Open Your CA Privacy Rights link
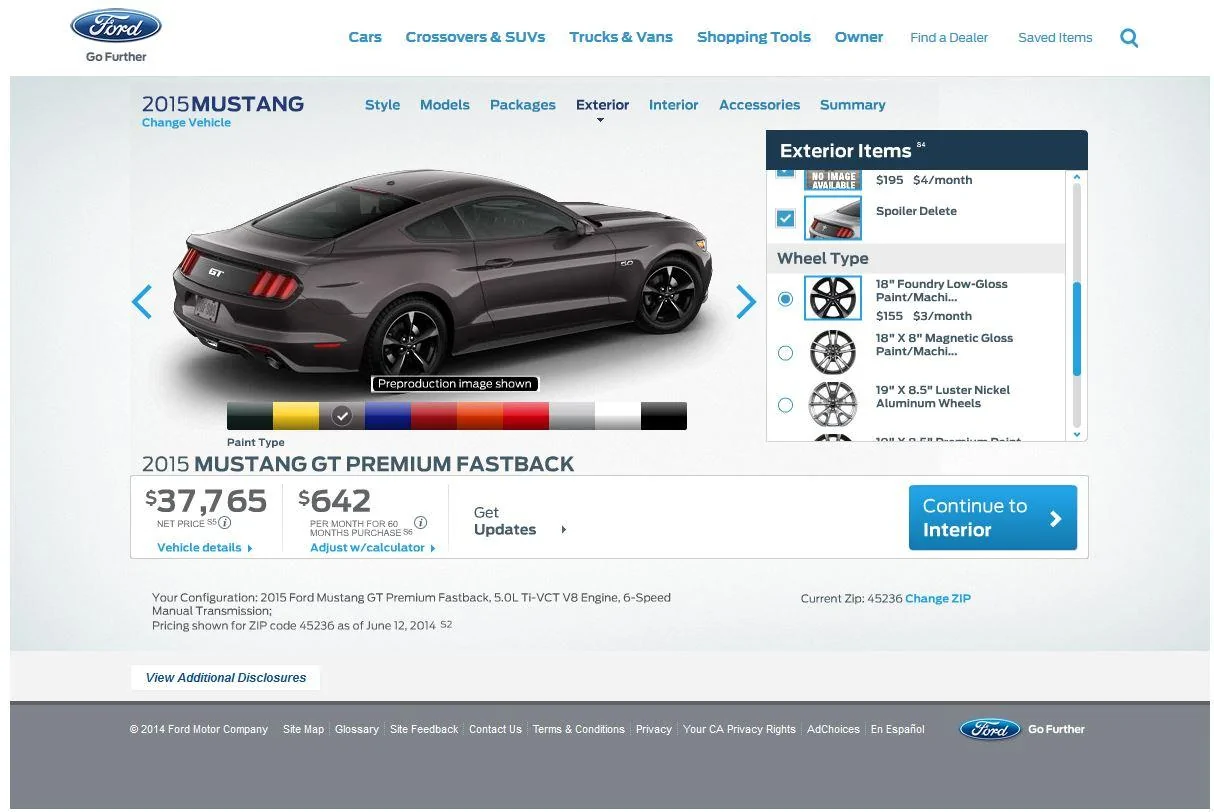 [739, 730]
